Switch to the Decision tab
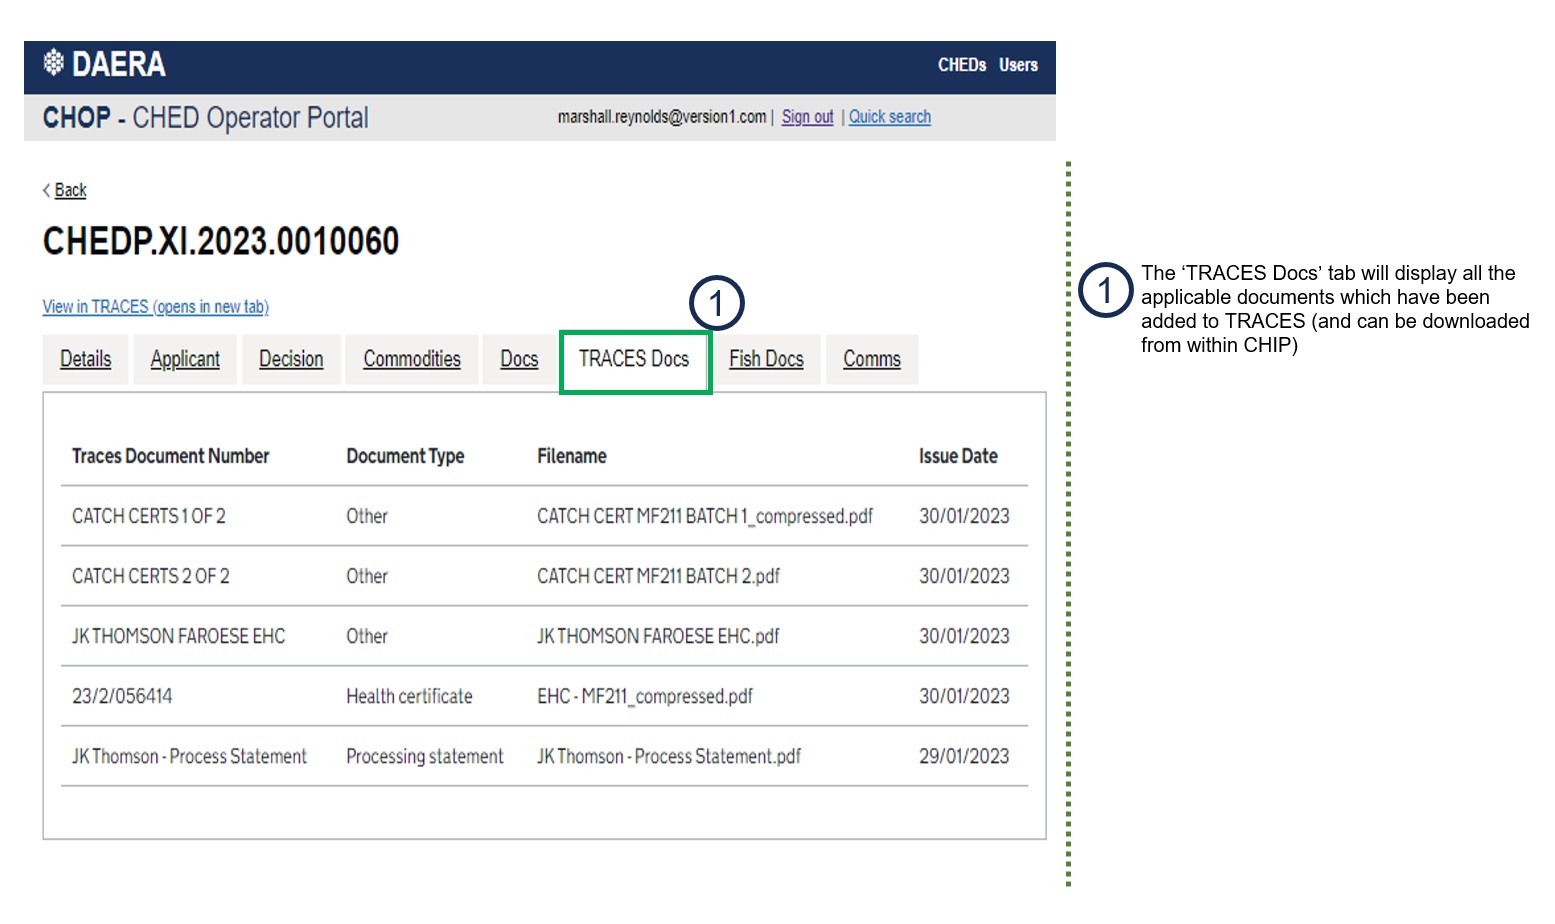This screenshot has width=1555, height=924. coord(291,359)
